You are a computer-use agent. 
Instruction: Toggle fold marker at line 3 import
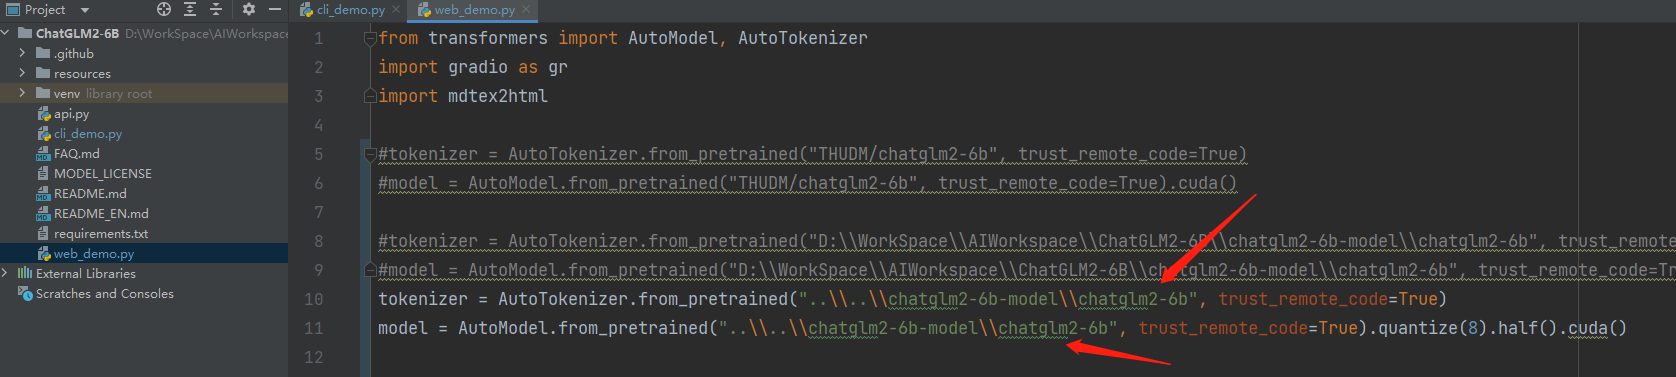click(x=370, y=96)
